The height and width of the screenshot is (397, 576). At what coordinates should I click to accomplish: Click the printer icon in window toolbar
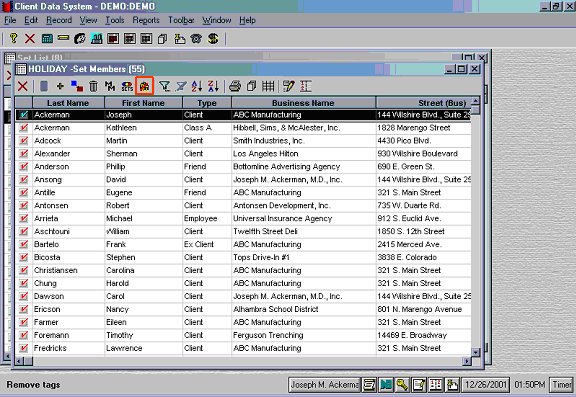click(235, 86)
